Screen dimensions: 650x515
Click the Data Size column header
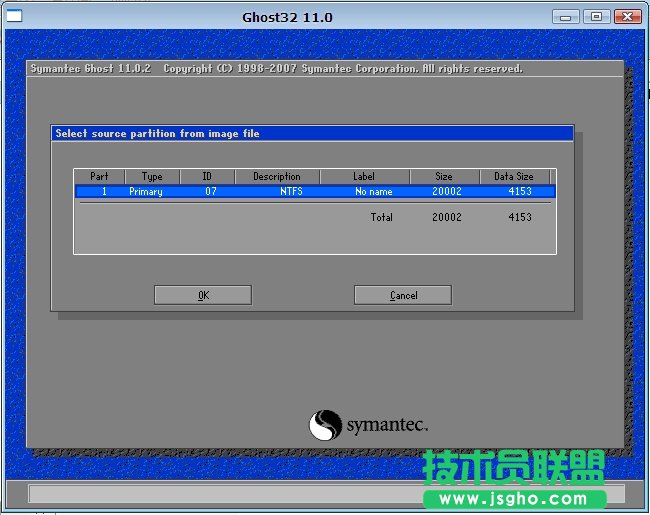point(514,177)
